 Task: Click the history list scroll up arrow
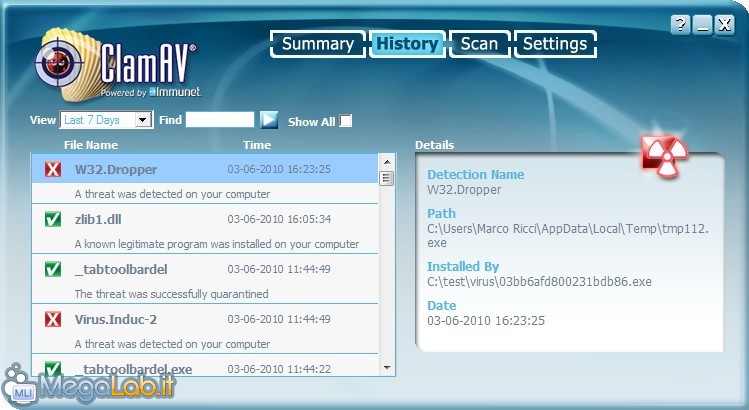[387, 162]
